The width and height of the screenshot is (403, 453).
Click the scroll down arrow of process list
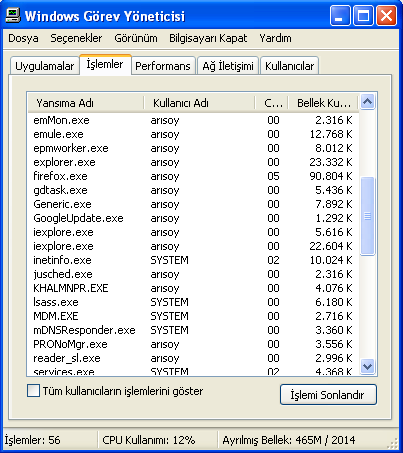click(x=368, y=367)
